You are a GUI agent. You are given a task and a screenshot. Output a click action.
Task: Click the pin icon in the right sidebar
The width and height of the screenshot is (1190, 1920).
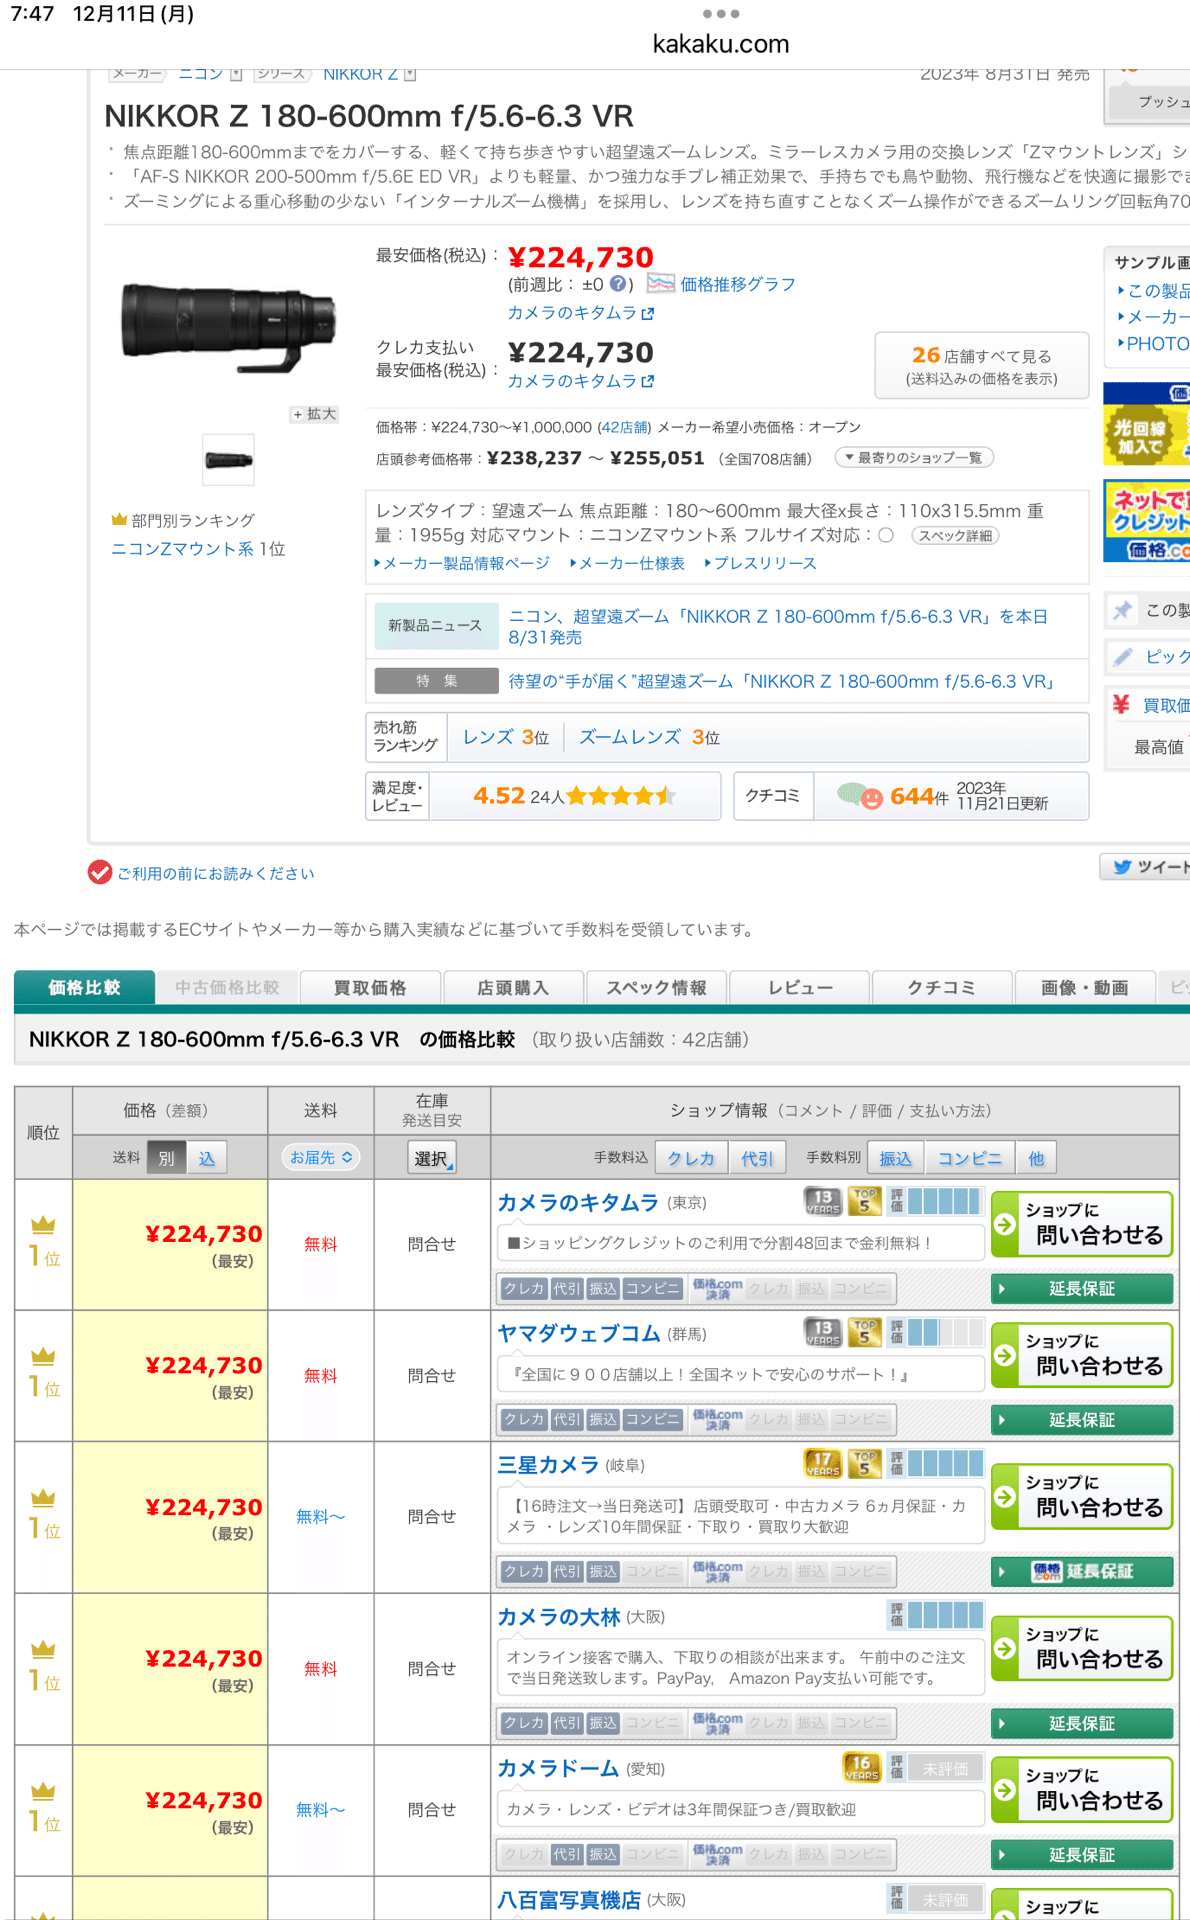tap(1123, 610)
